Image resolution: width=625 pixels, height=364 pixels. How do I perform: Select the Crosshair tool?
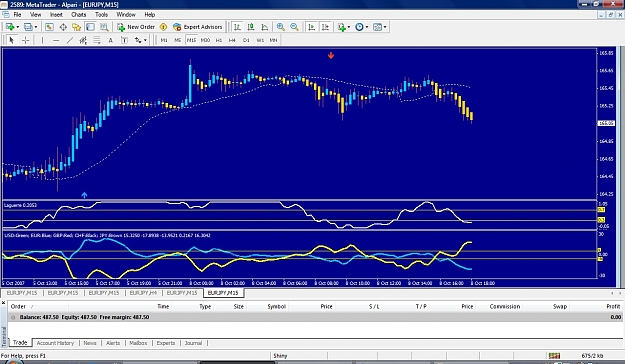tap(26, 40)
